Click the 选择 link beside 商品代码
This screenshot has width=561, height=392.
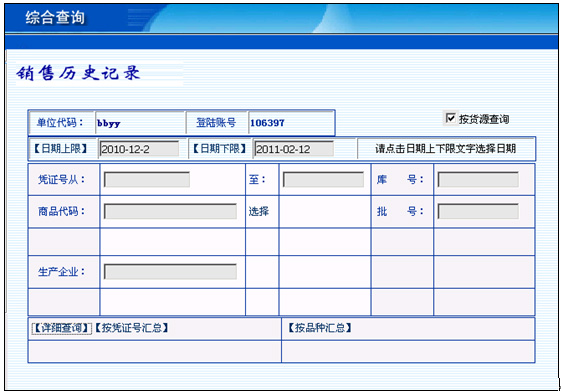pos(259,211)
